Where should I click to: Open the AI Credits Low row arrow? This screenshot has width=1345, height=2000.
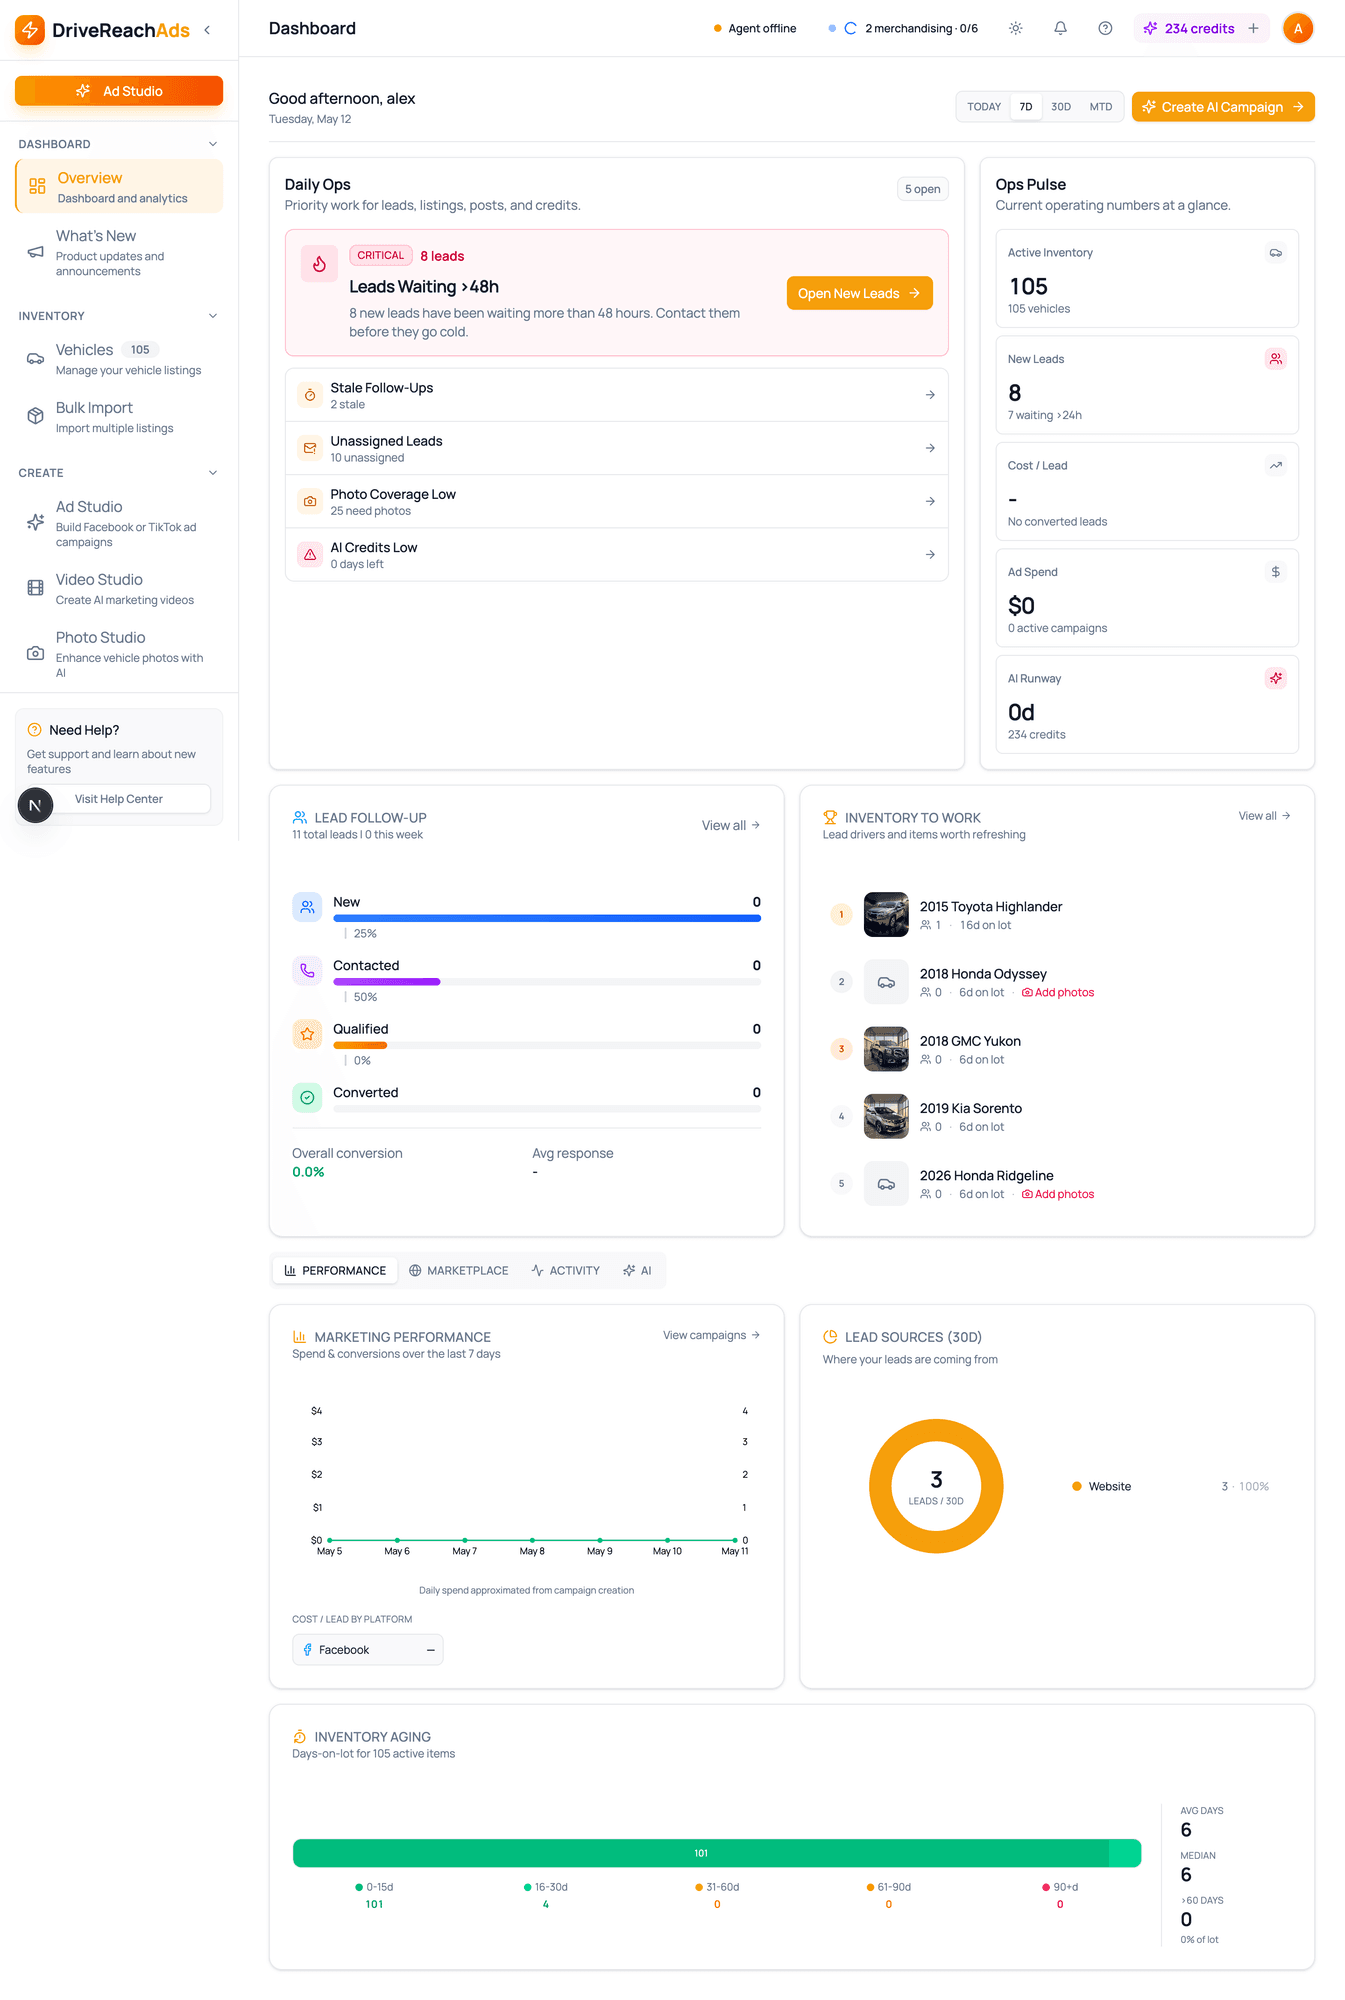930,554
